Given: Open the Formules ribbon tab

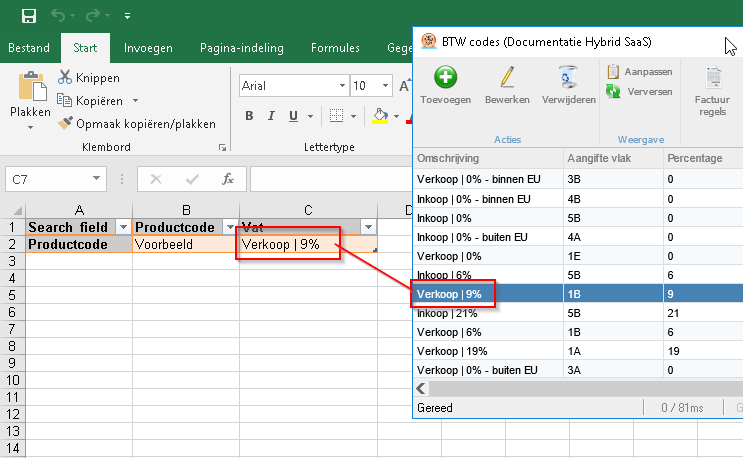Looking at the screenshot, I should (335, 48).
